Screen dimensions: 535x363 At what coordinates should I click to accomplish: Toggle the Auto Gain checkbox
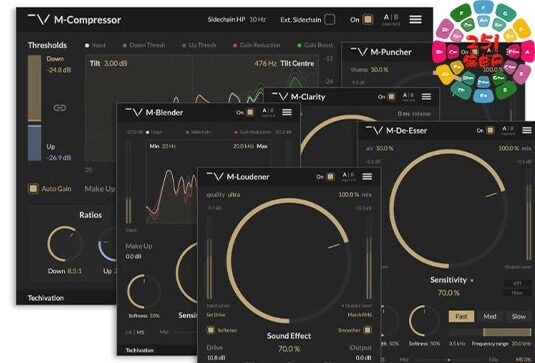(x=33, y=188)
